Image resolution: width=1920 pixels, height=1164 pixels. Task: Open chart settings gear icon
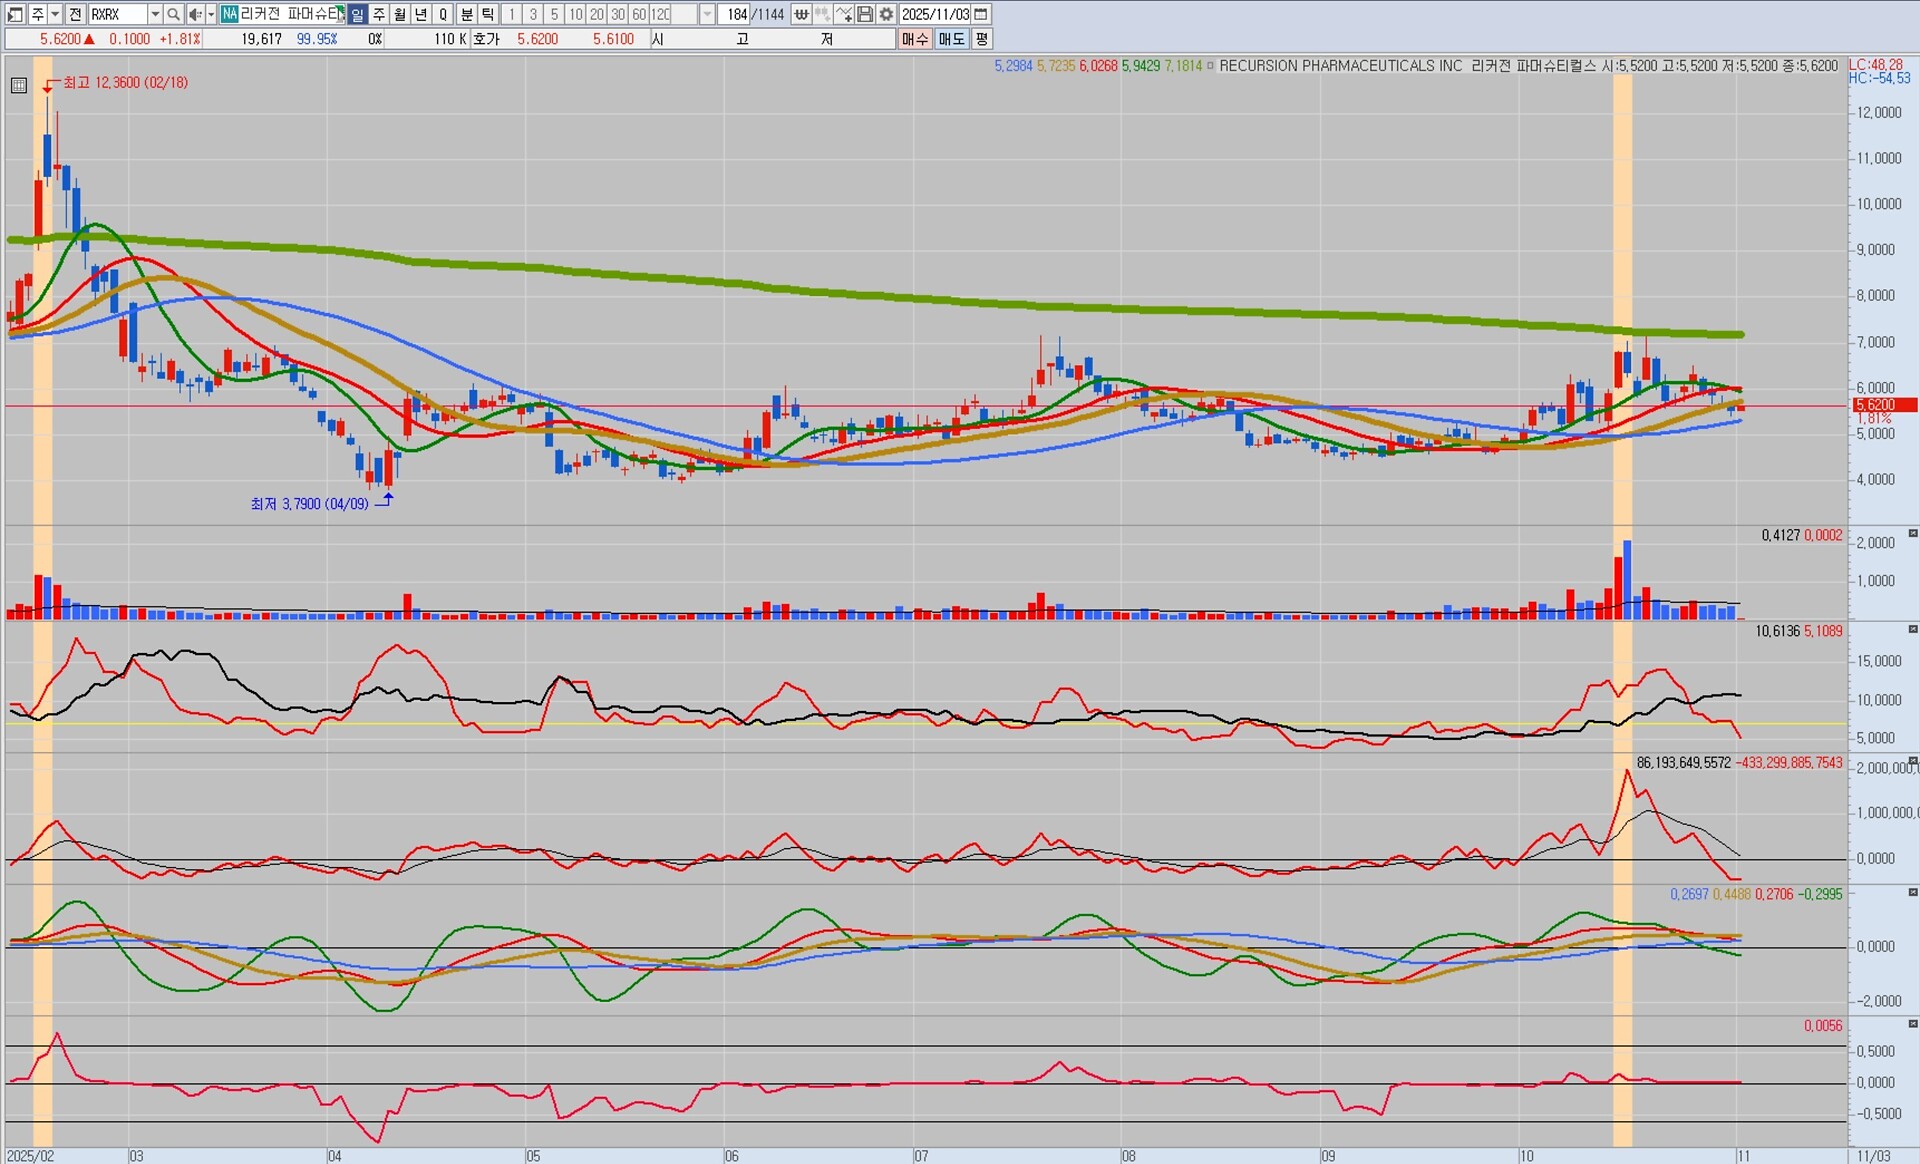886,14
